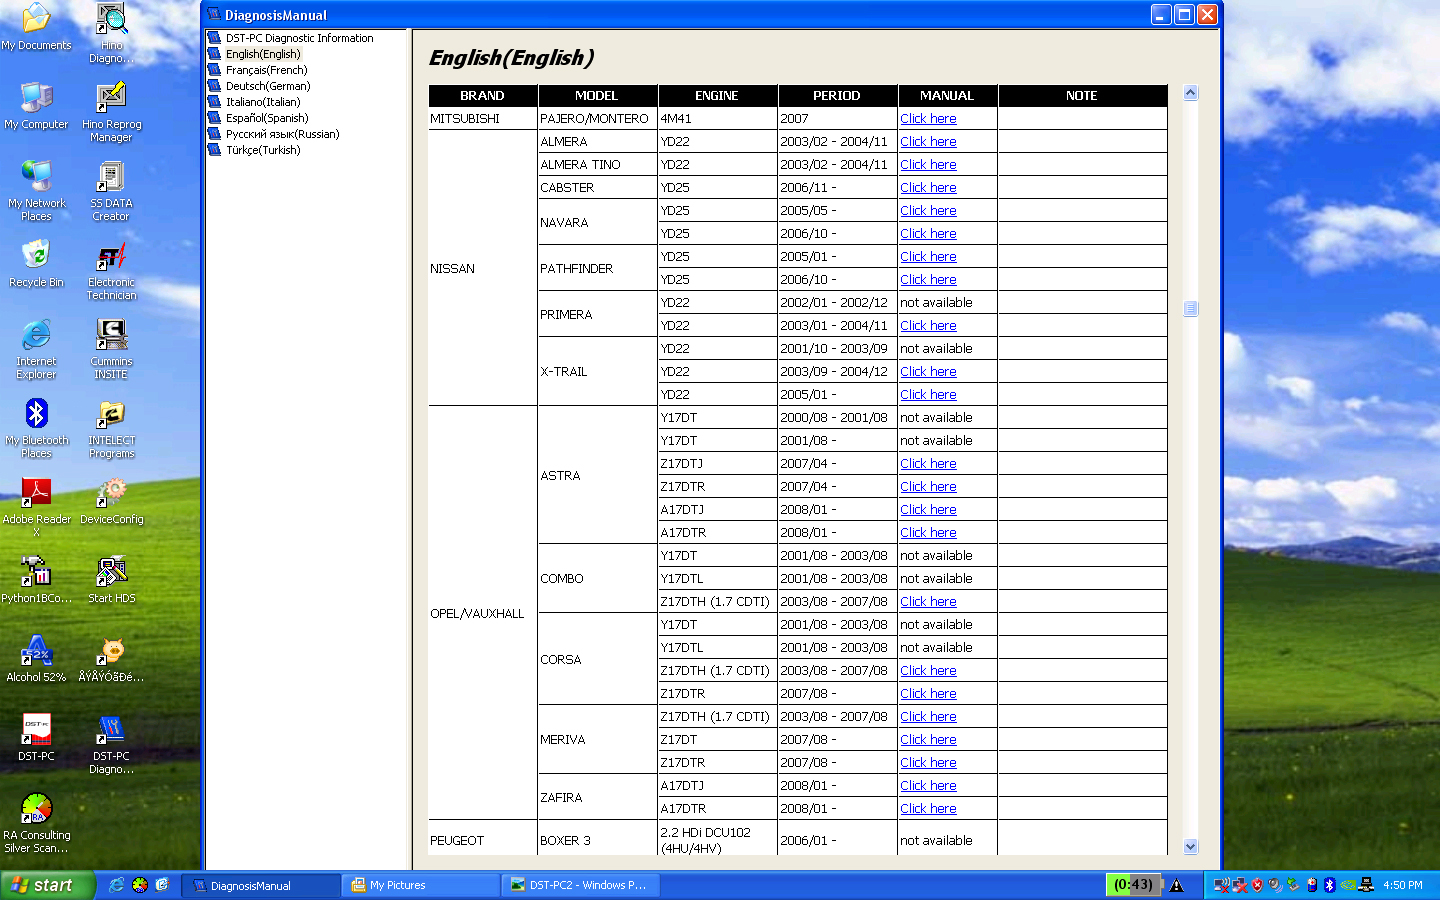Open manual link for X-TRAIL 2003/09 - 2004/12
Image resolution: width=1440 pixels, height=900 pixels.
928,371
